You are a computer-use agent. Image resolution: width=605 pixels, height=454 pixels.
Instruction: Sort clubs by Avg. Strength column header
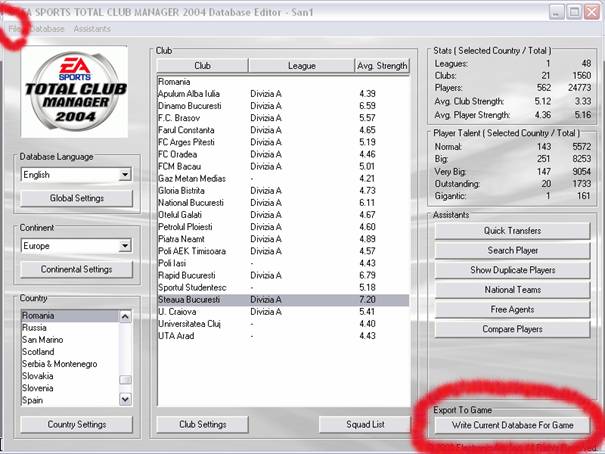[382, 66]
